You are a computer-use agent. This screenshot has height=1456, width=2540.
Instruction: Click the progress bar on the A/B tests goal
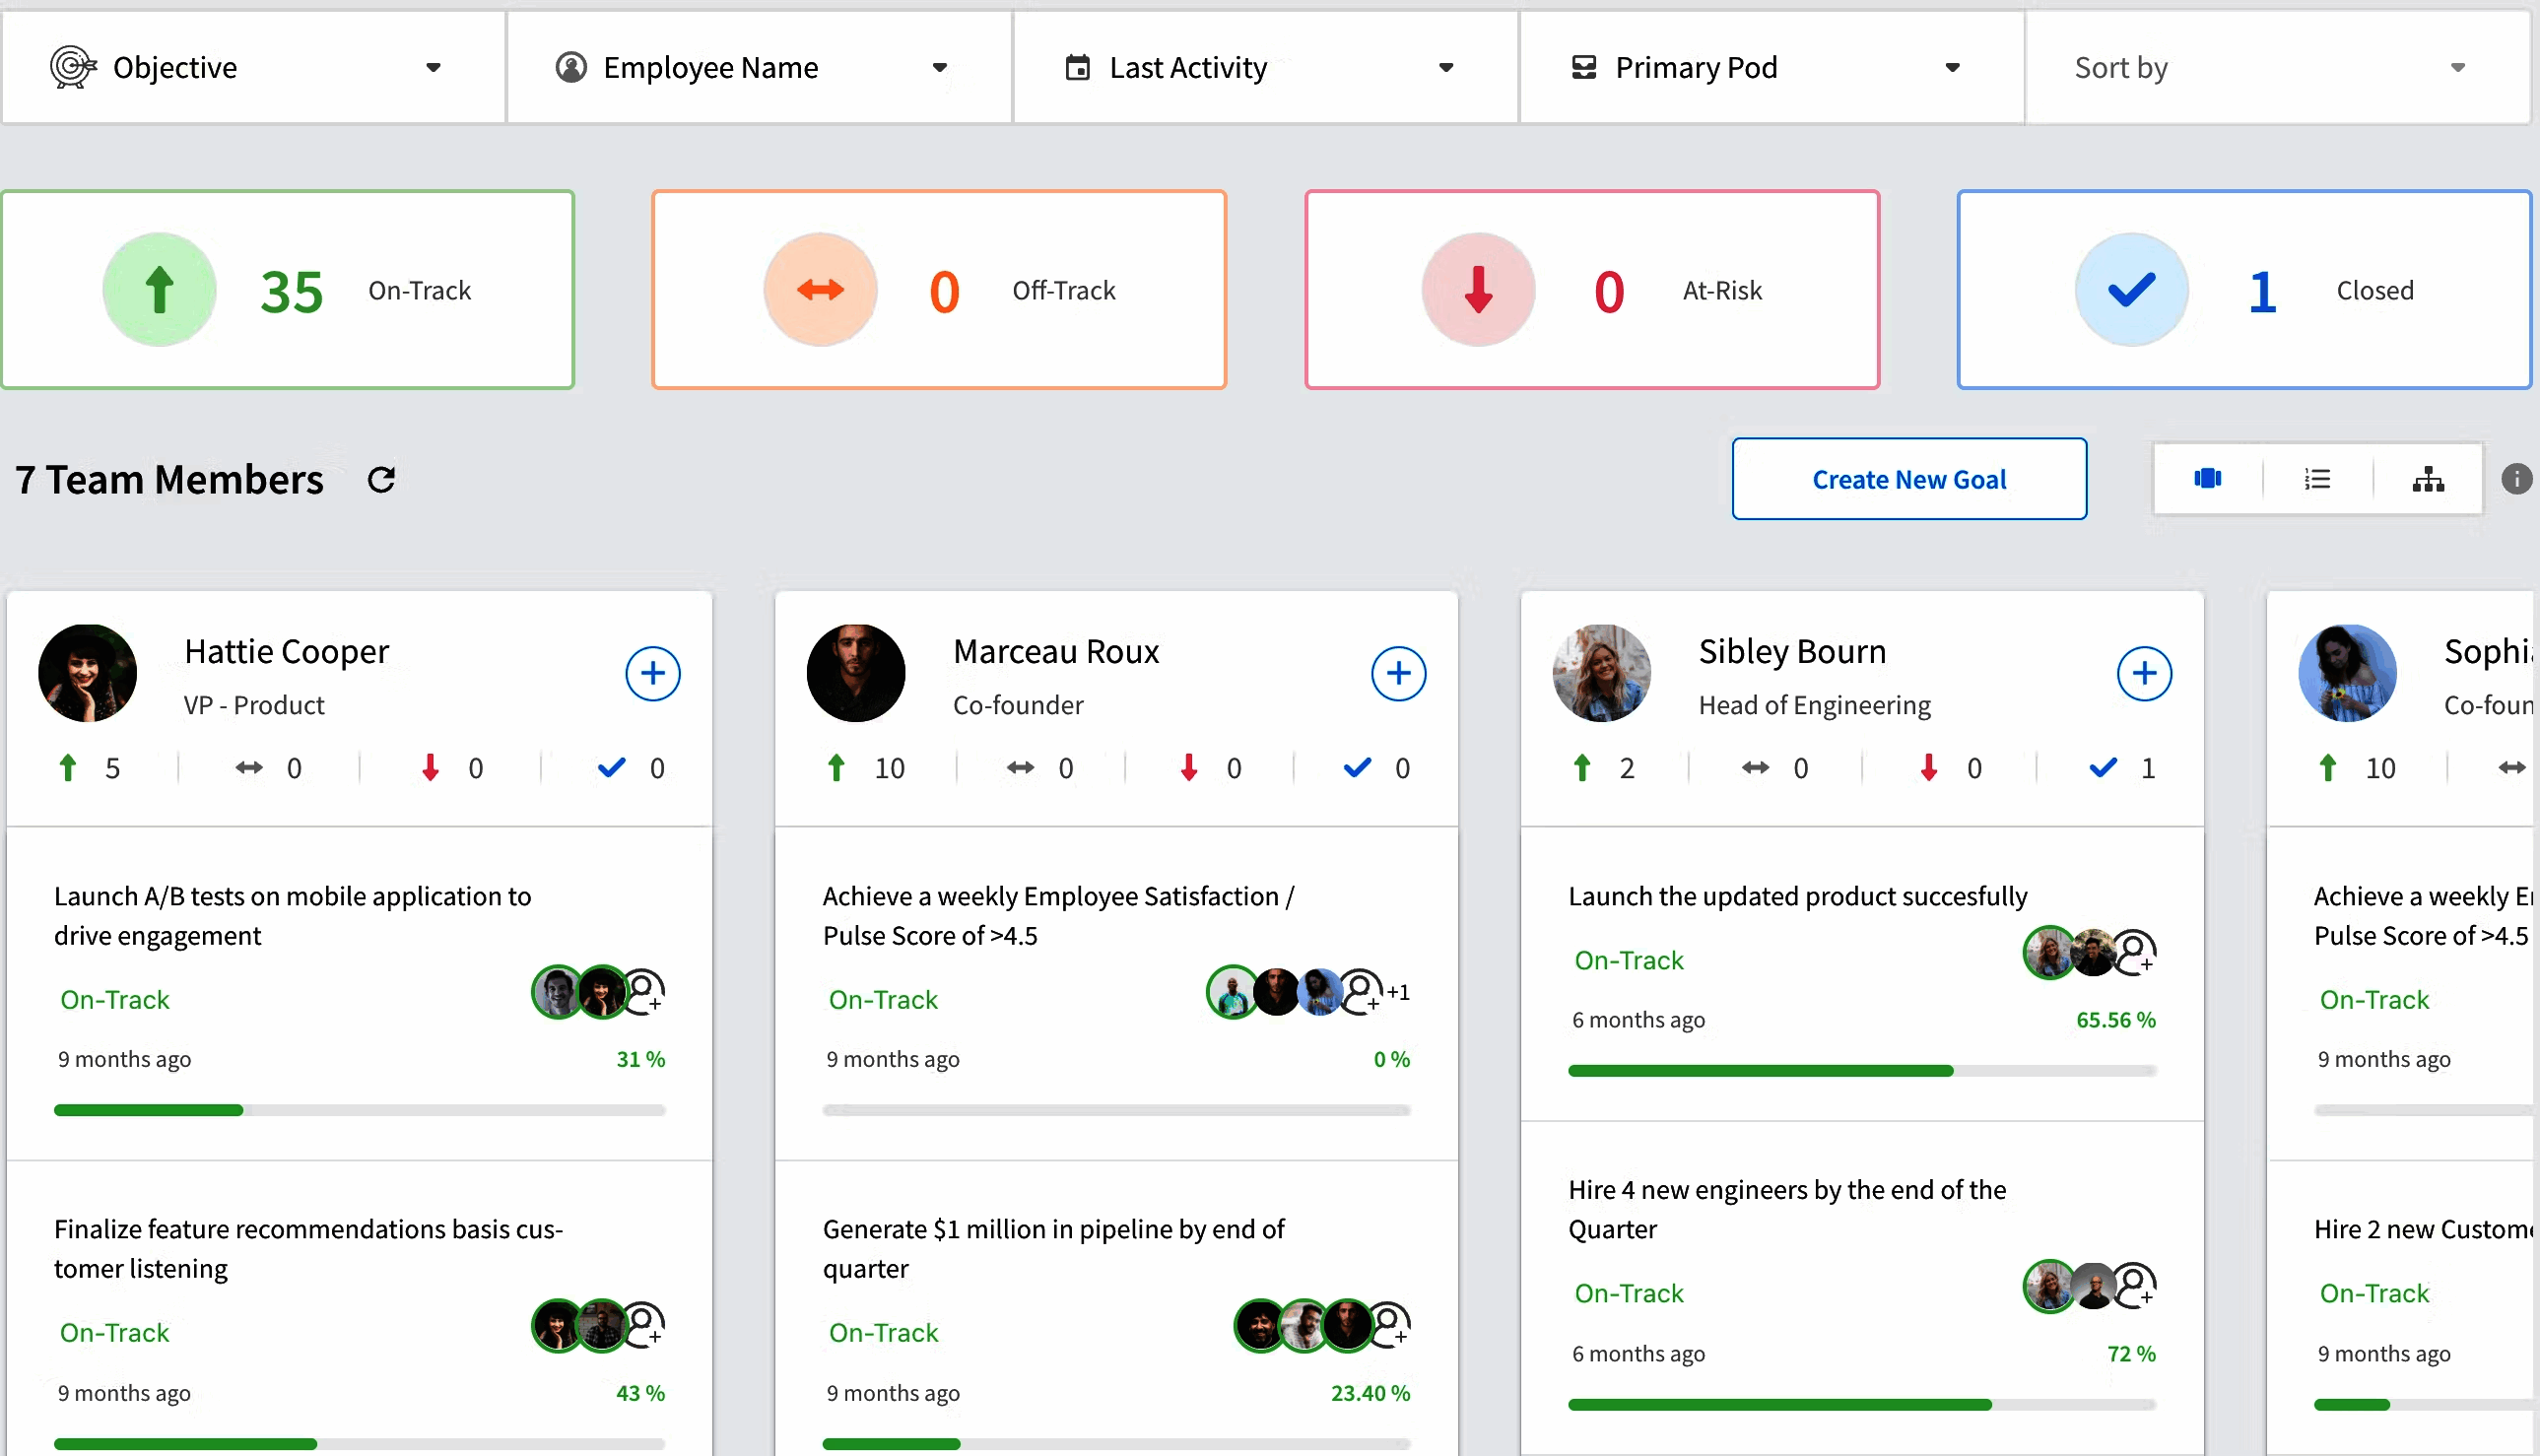tap(360, 1109)
